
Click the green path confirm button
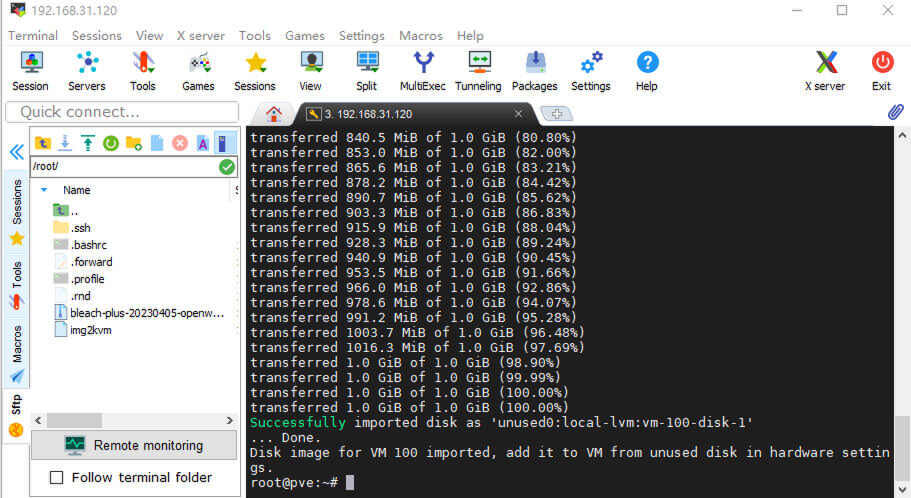(x=227, y=167)
